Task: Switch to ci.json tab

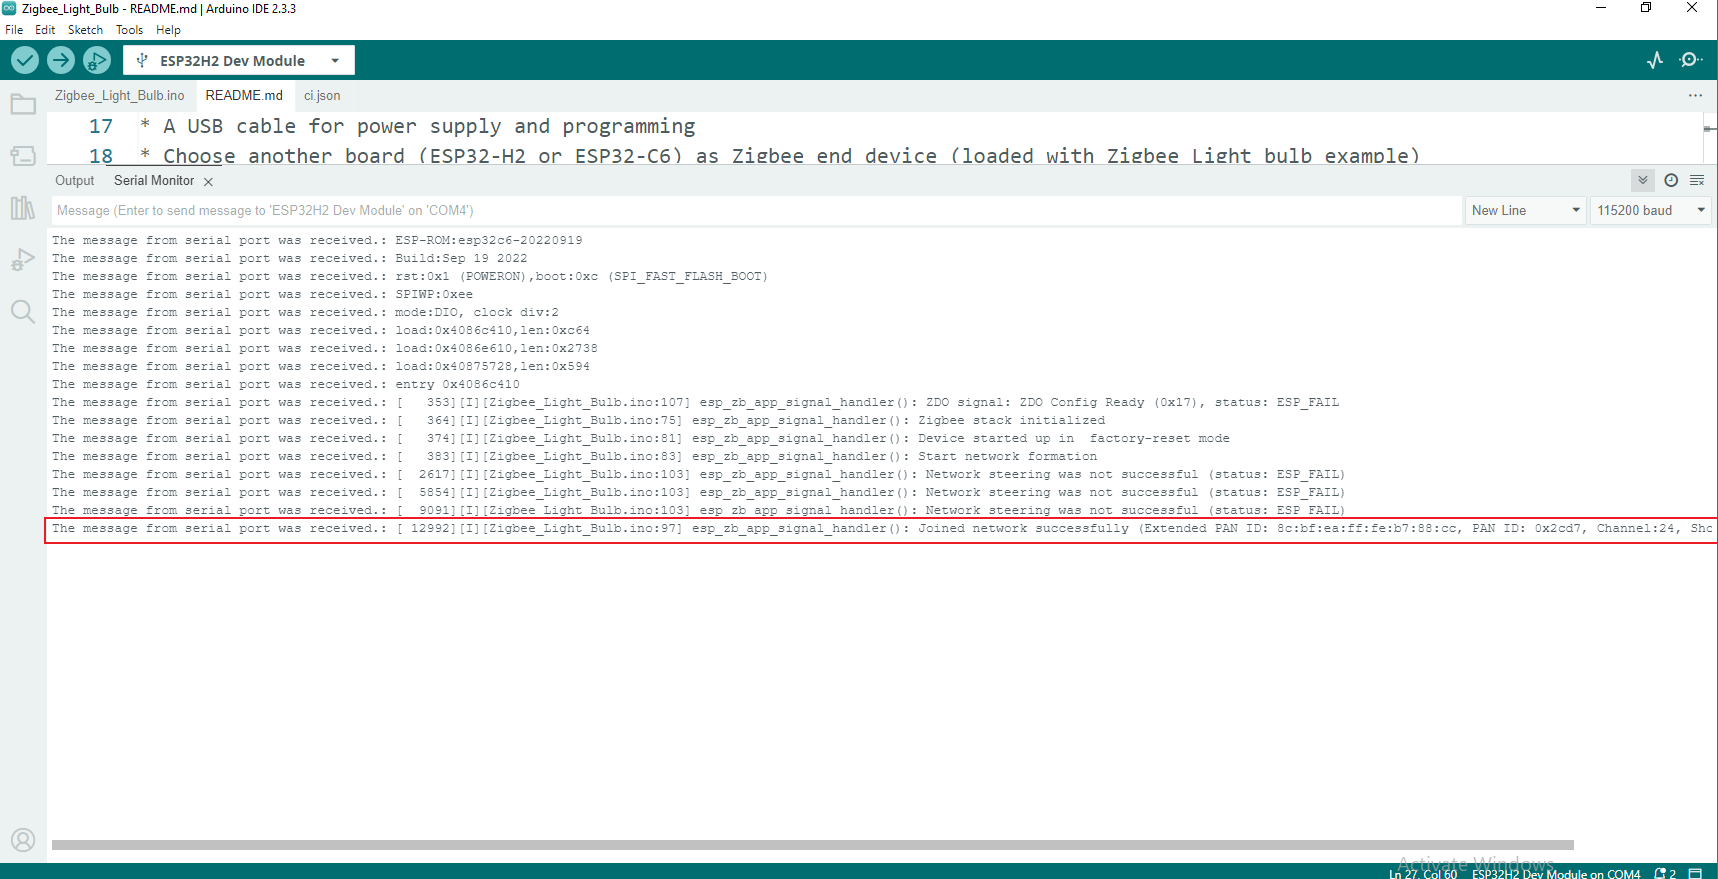Action: [x=322, y=96]
